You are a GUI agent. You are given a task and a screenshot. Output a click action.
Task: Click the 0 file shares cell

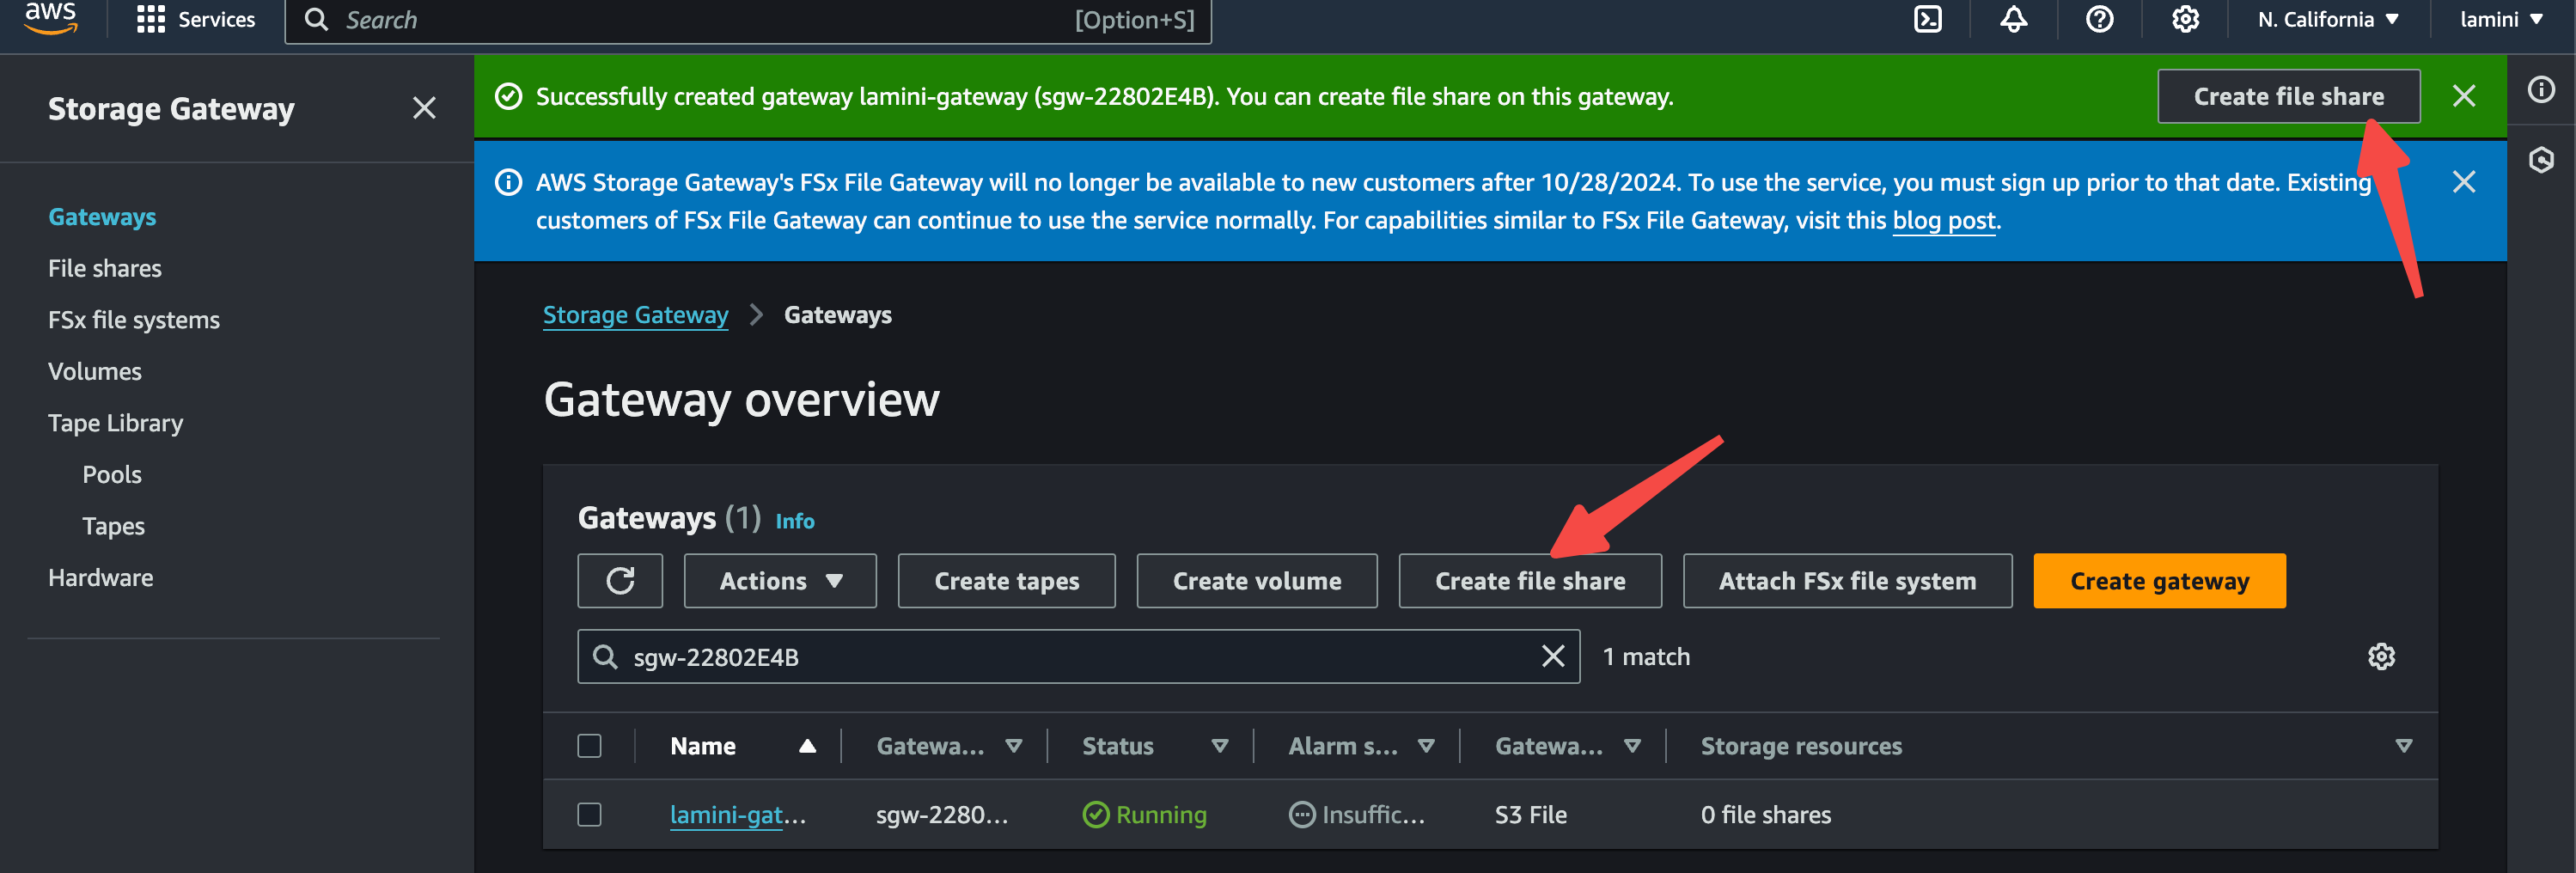(1765, 815)
